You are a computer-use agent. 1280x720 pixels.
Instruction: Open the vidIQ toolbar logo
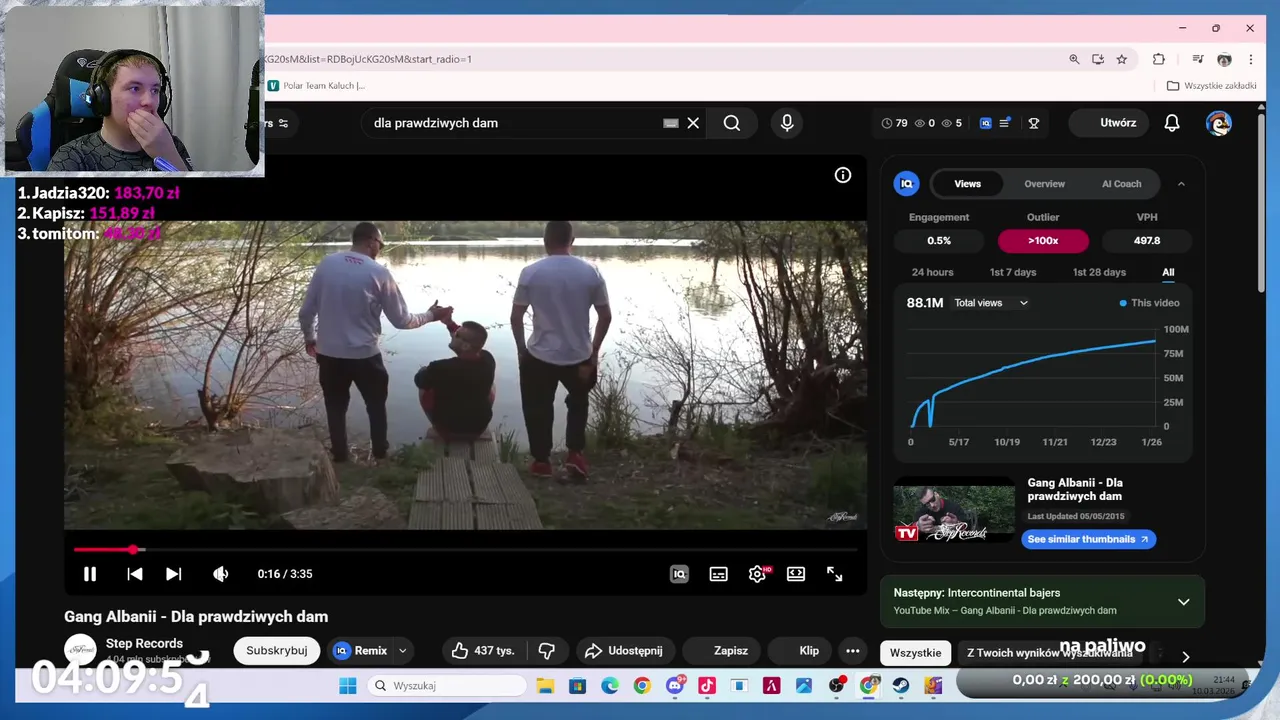tap(986, 123)
